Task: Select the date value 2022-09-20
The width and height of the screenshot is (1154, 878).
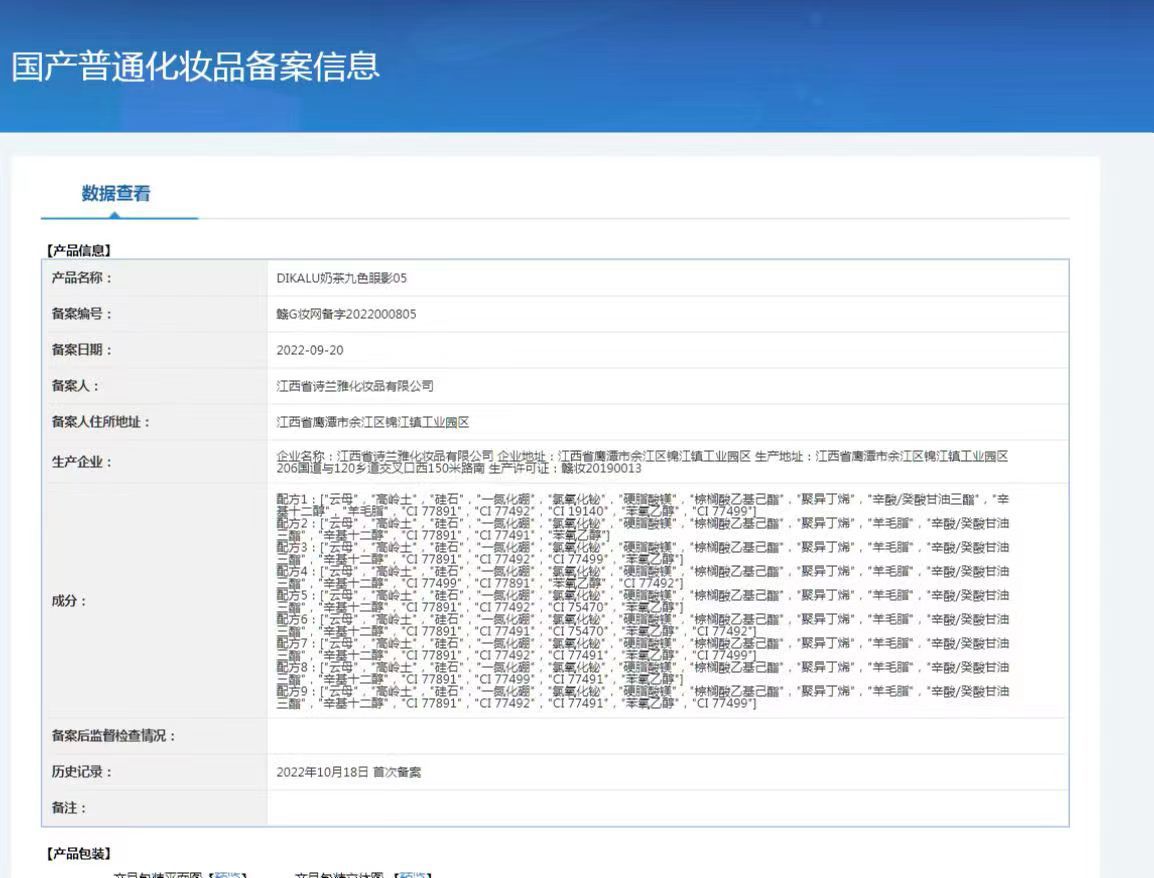Action: [x=310, y=350]
